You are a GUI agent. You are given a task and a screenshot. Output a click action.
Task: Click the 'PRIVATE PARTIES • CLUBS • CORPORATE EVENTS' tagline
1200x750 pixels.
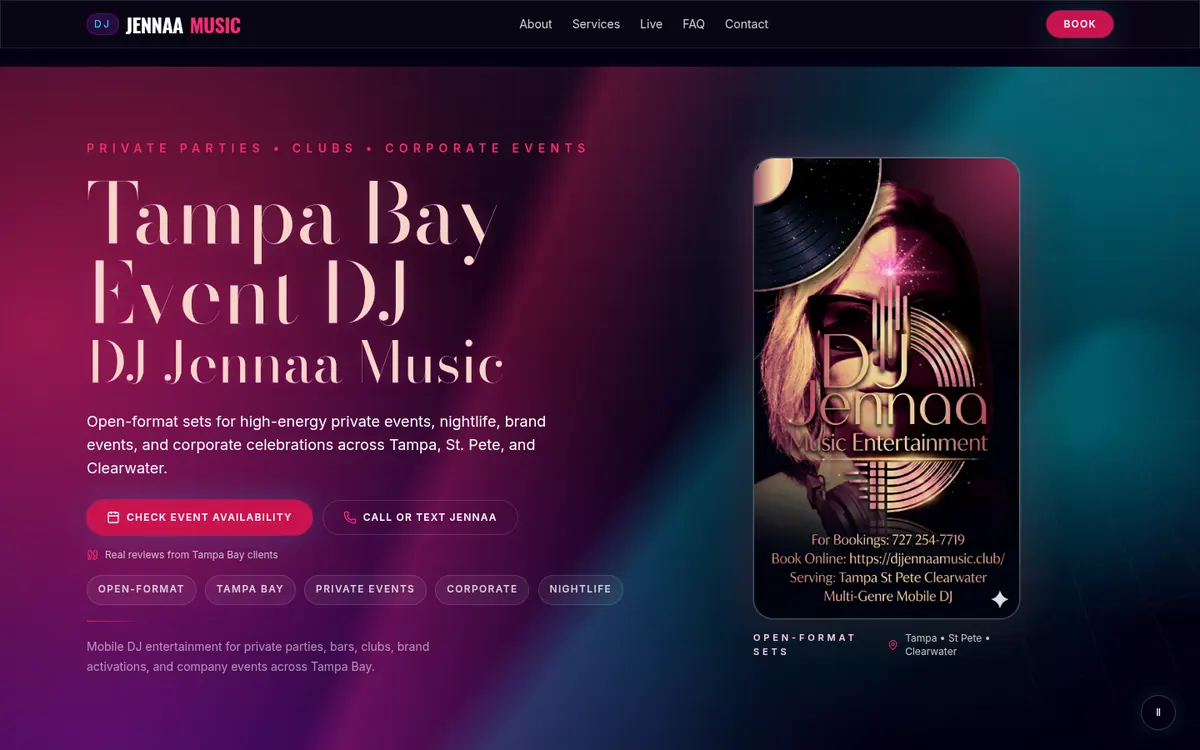pyautogui.click(x=337, y=148)
